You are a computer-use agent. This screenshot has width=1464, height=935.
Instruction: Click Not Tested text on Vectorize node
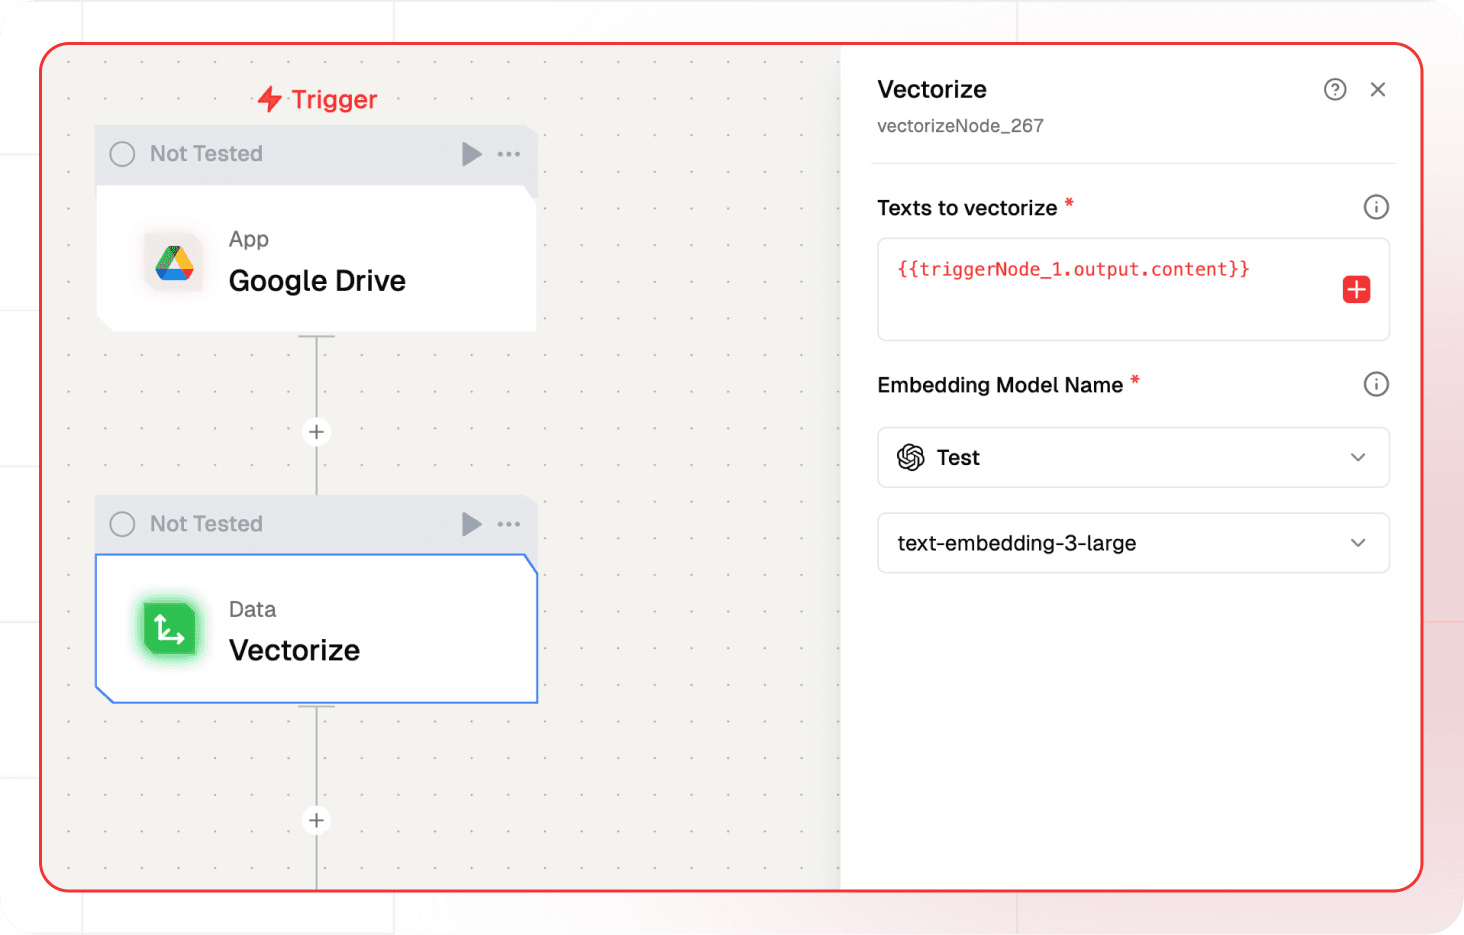(206, 524)
